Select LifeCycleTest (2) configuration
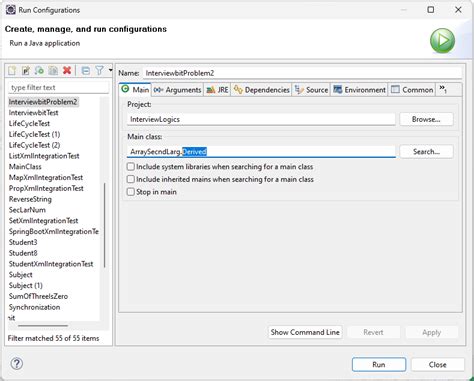 click(x=34, y=145)
